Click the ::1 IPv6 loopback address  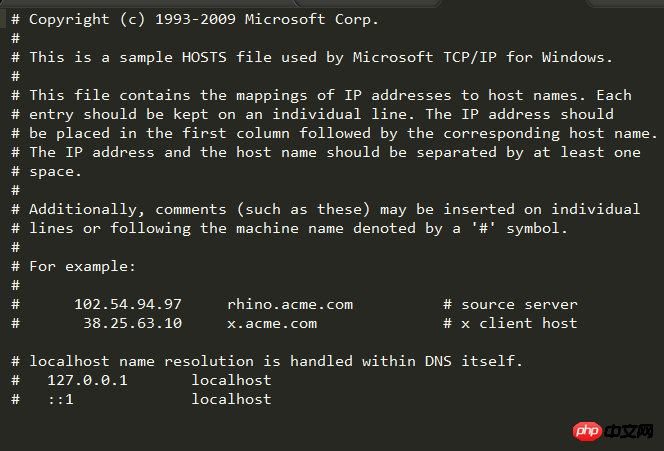tap(60, 400)
